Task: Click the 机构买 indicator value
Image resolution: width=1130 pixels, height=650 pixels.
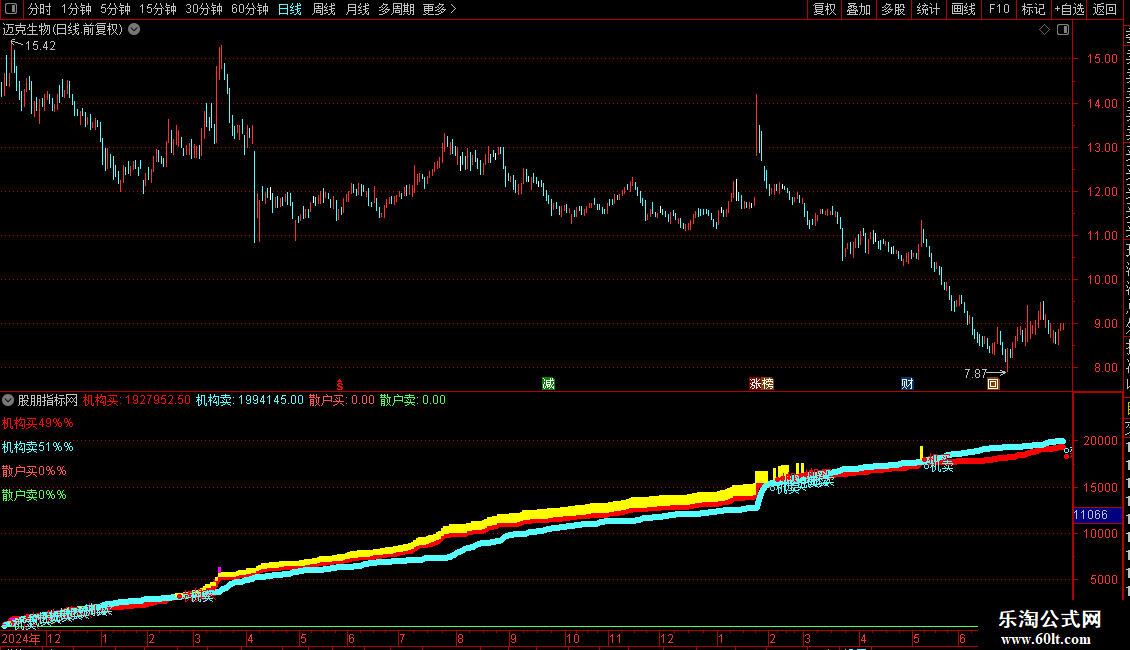Action: (x=137, y=400)
